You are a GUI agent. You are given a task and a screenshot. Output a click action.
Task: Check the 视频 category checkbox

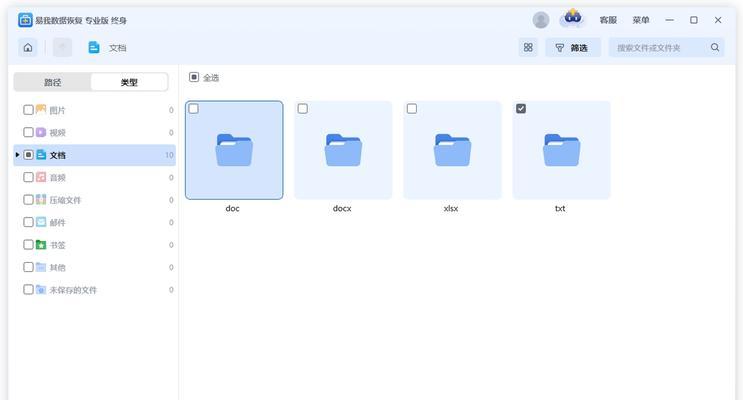pos(28,132)
